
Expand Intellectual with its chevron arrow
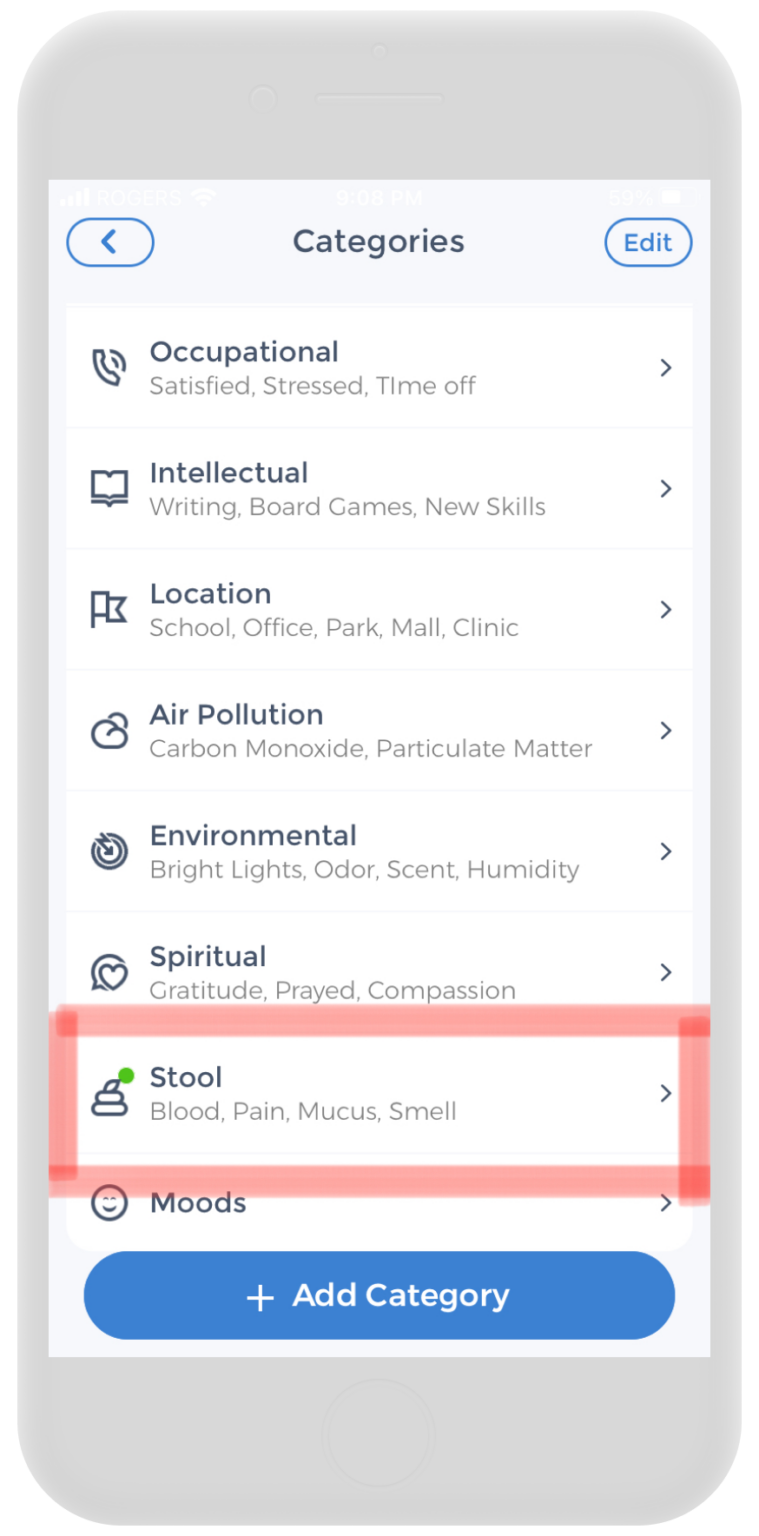[x=666, y=489]
